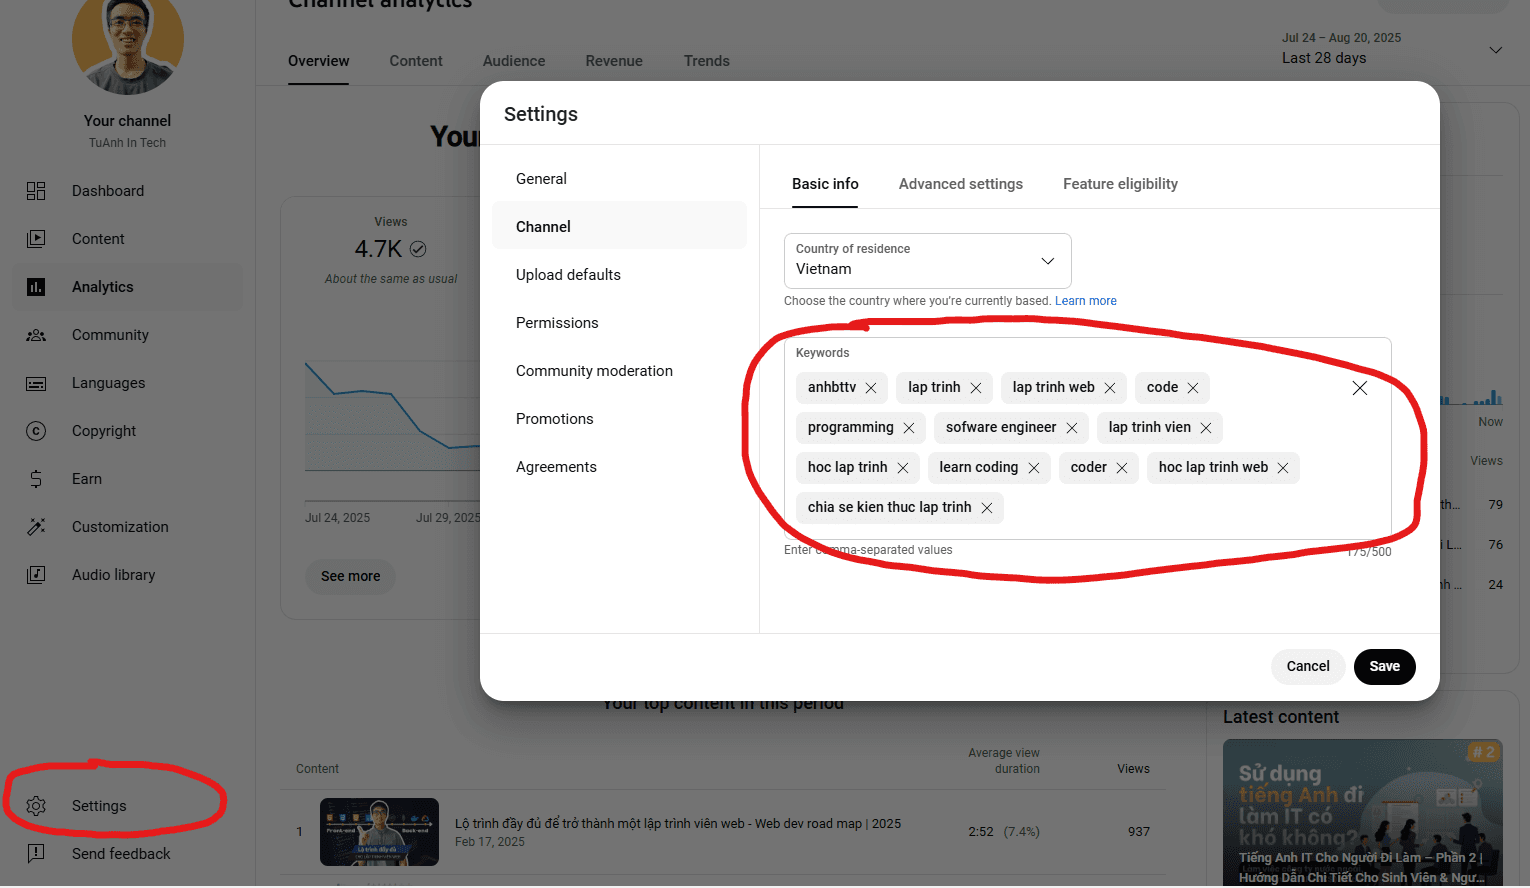Open the top video thumbnail in content list
This screenshot has width=1530, height=888.
click(x=379, y=832)
